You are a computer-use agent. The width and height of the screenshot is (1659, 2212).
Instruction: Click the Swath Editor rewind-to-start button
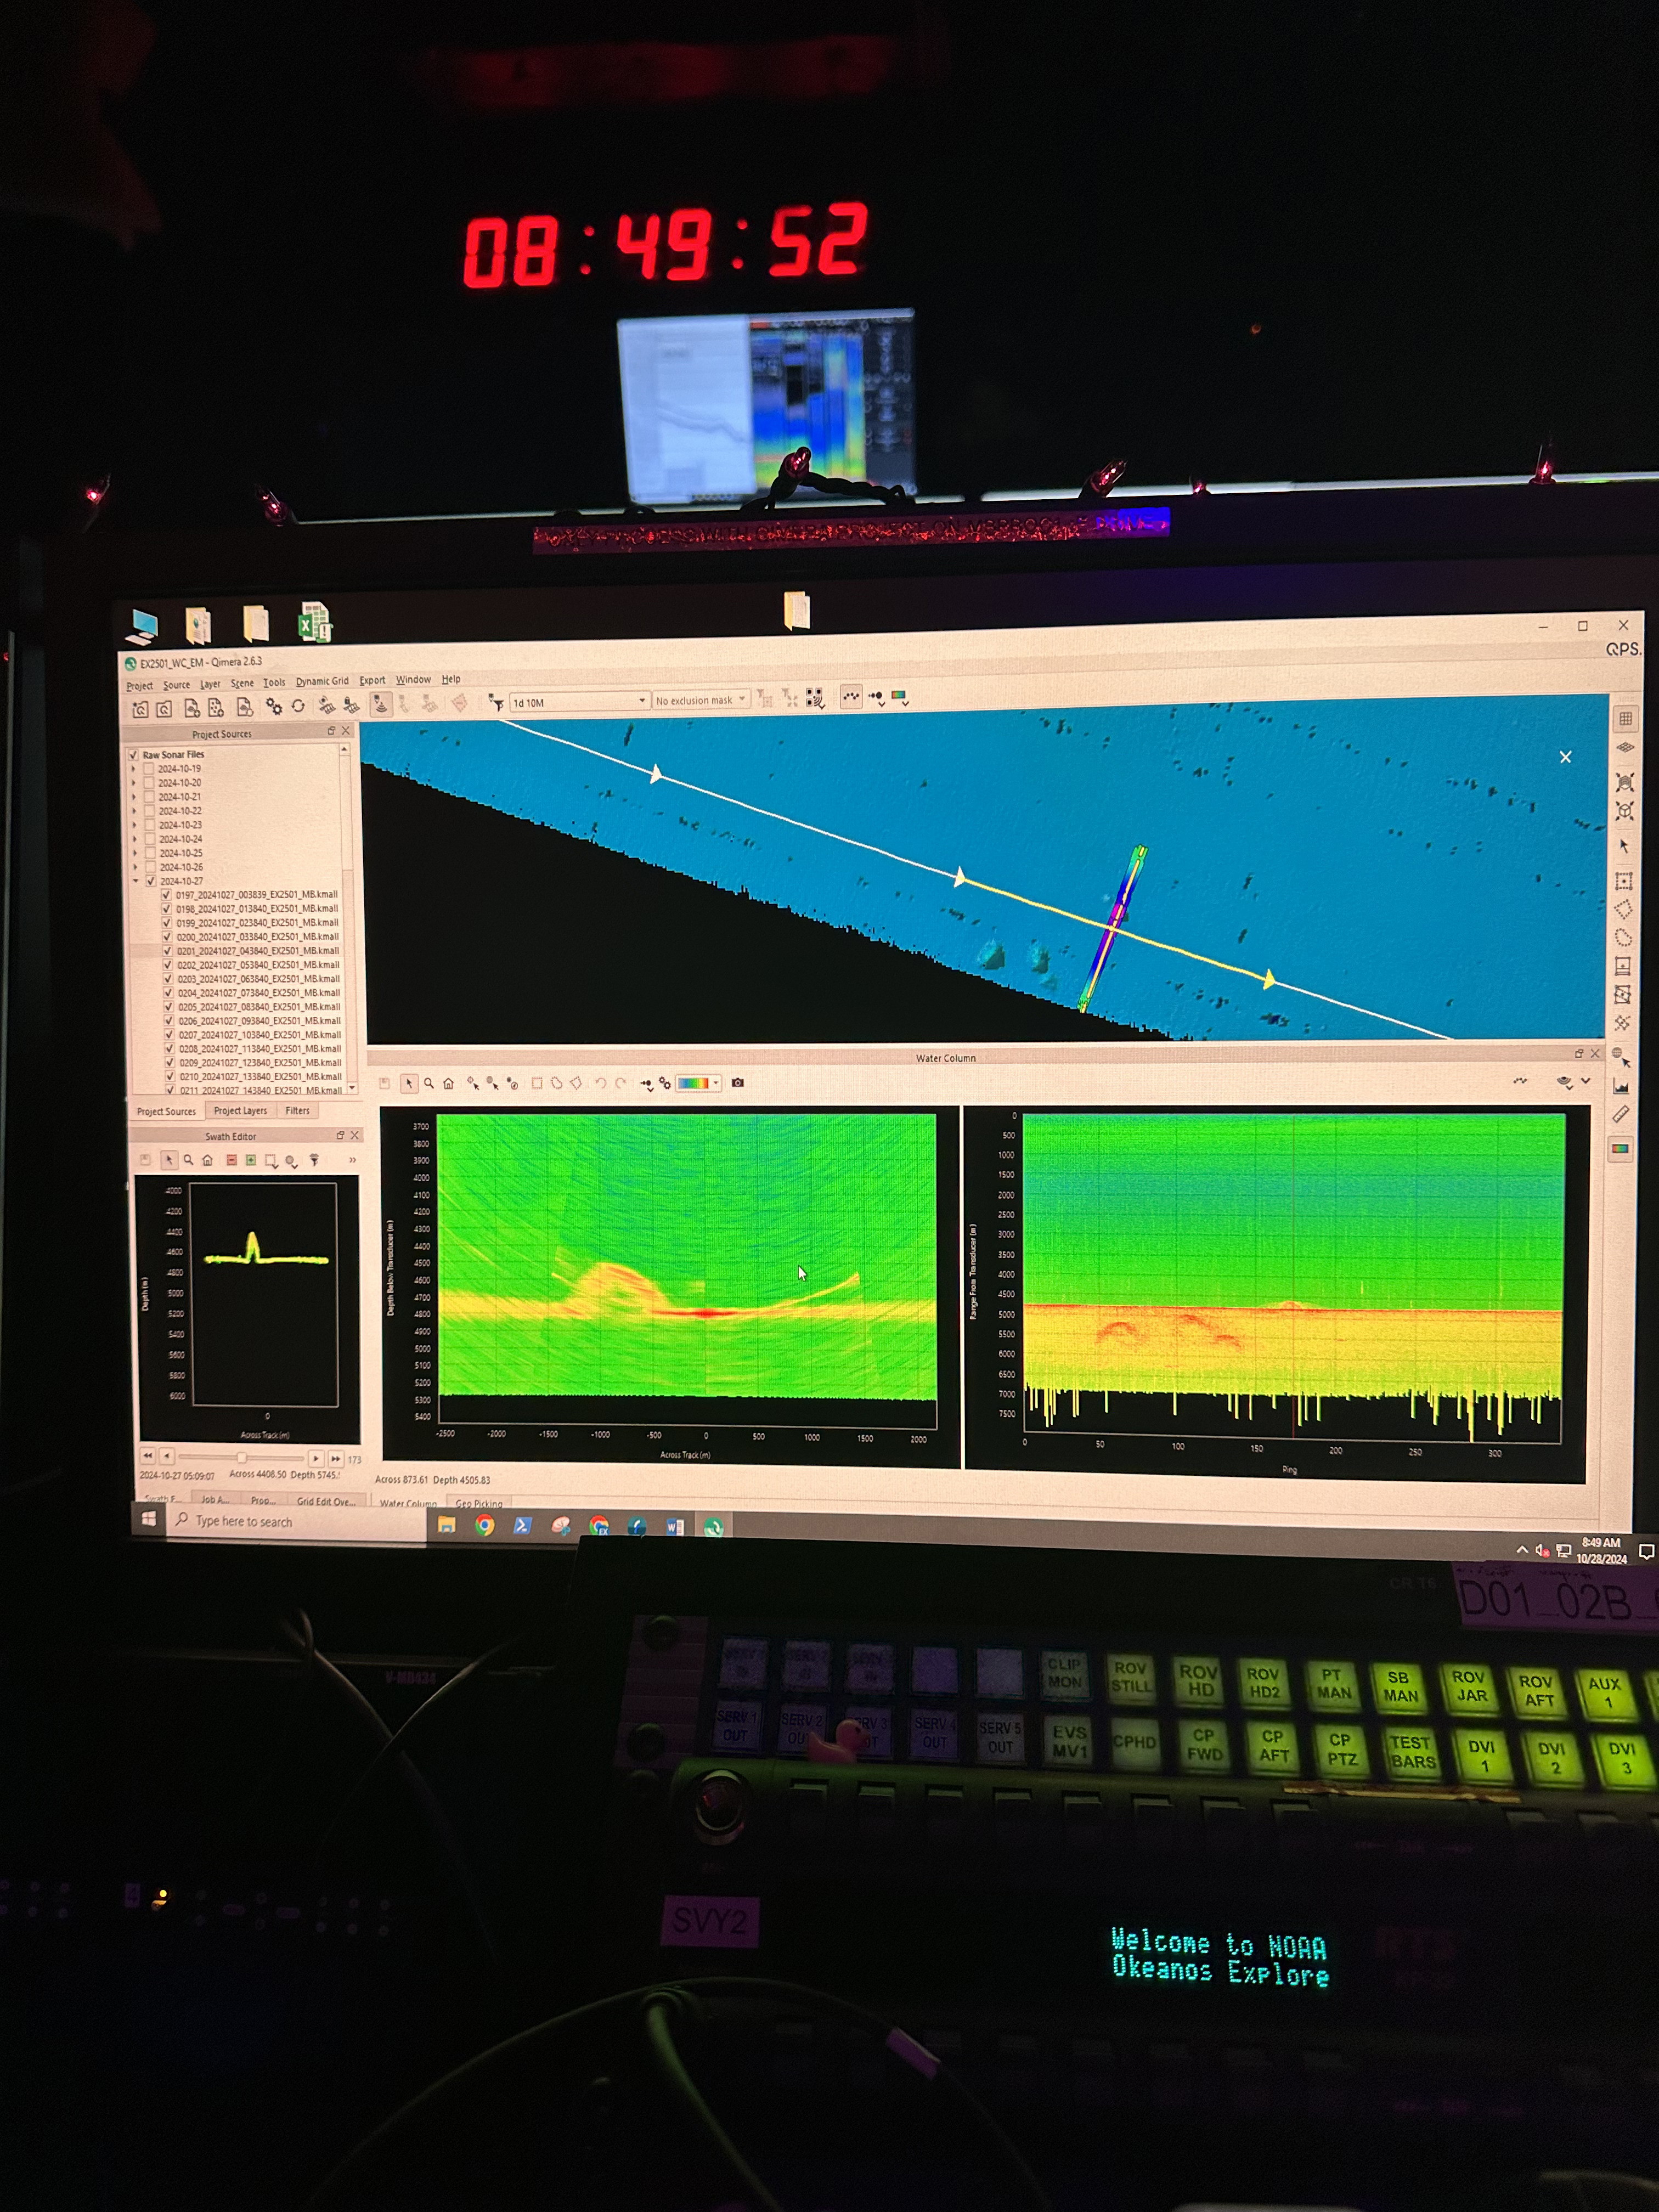click(148, 1456)
